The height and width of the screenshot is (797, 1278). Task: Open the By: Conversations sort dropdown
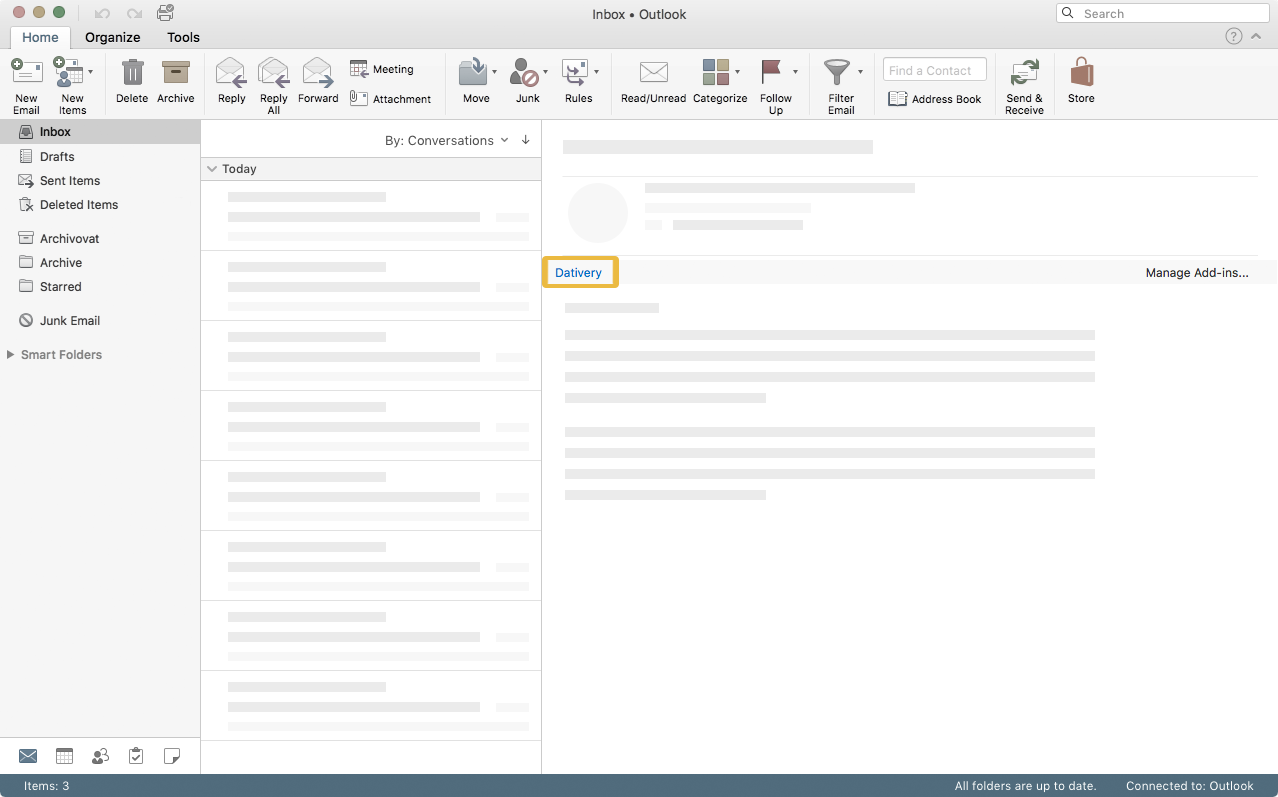(447, 140)
